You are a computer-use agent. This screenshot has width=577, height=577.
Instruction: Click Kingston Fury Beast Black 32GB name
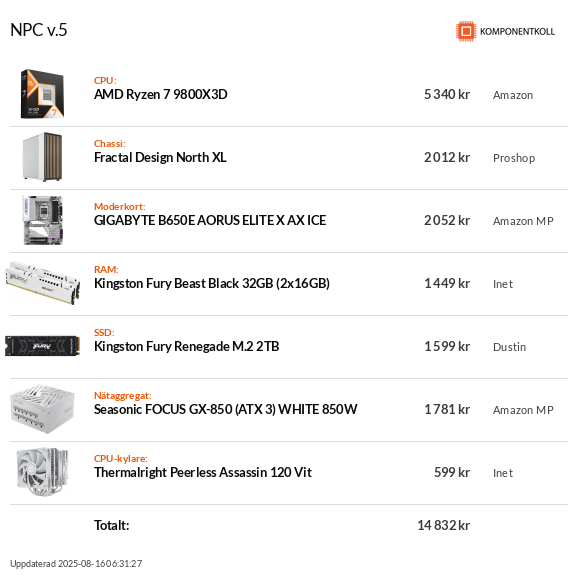(212, 283)
